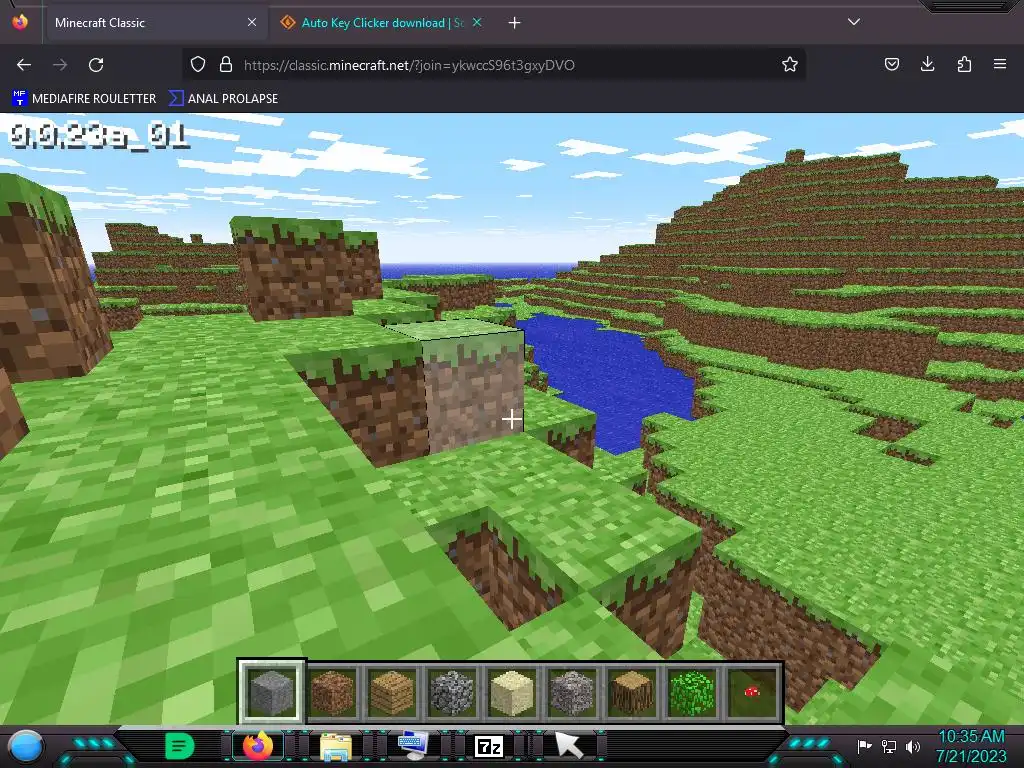Select the red mushroom in hotbar

[x=752, y=692]
